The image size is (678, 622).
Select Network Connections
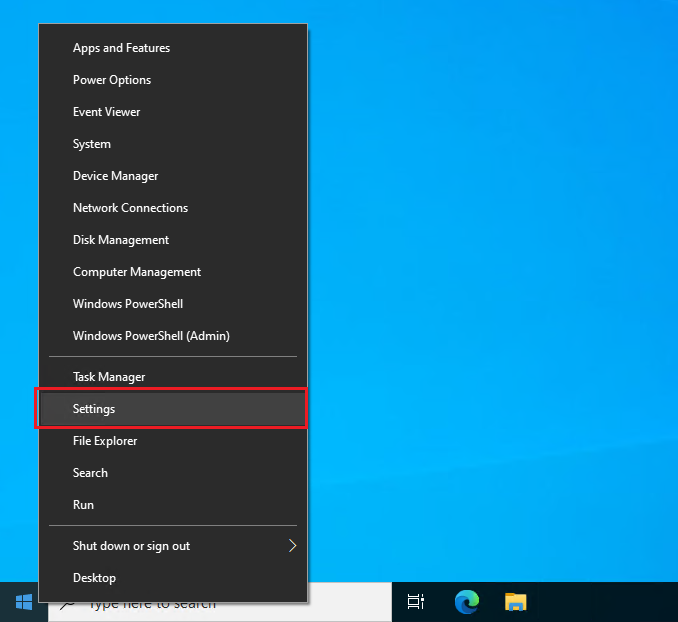[130, 208]
